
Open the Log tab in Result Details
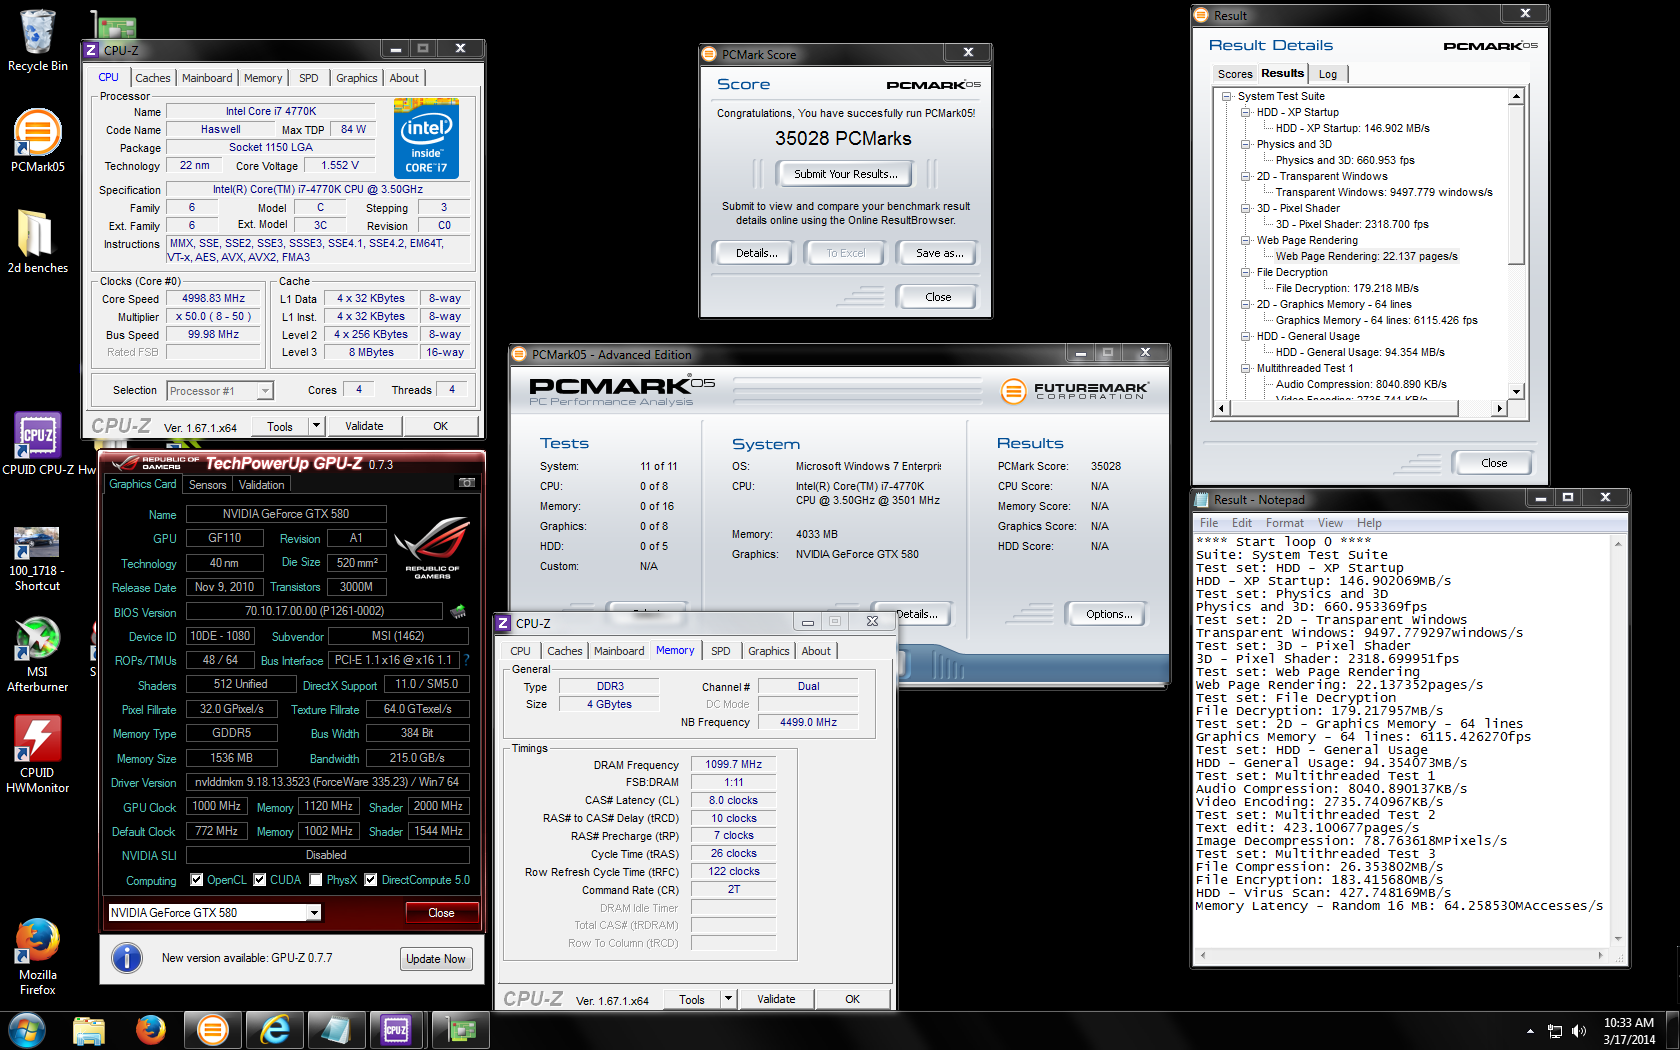point(1328,74)
